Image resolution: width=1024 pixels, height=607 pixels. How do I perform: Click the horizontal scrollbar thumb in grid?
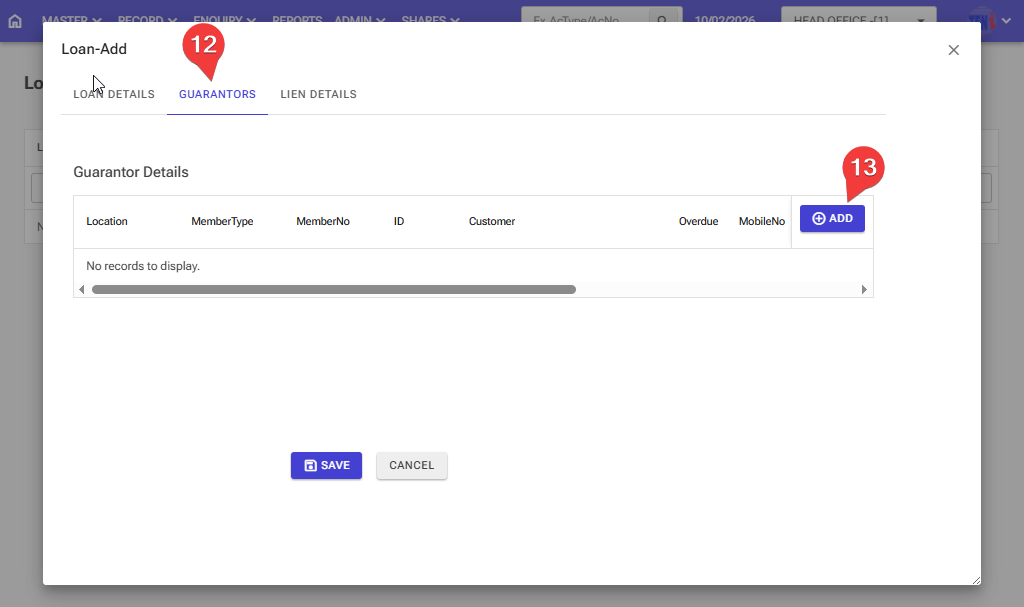[x=333, y=289]
